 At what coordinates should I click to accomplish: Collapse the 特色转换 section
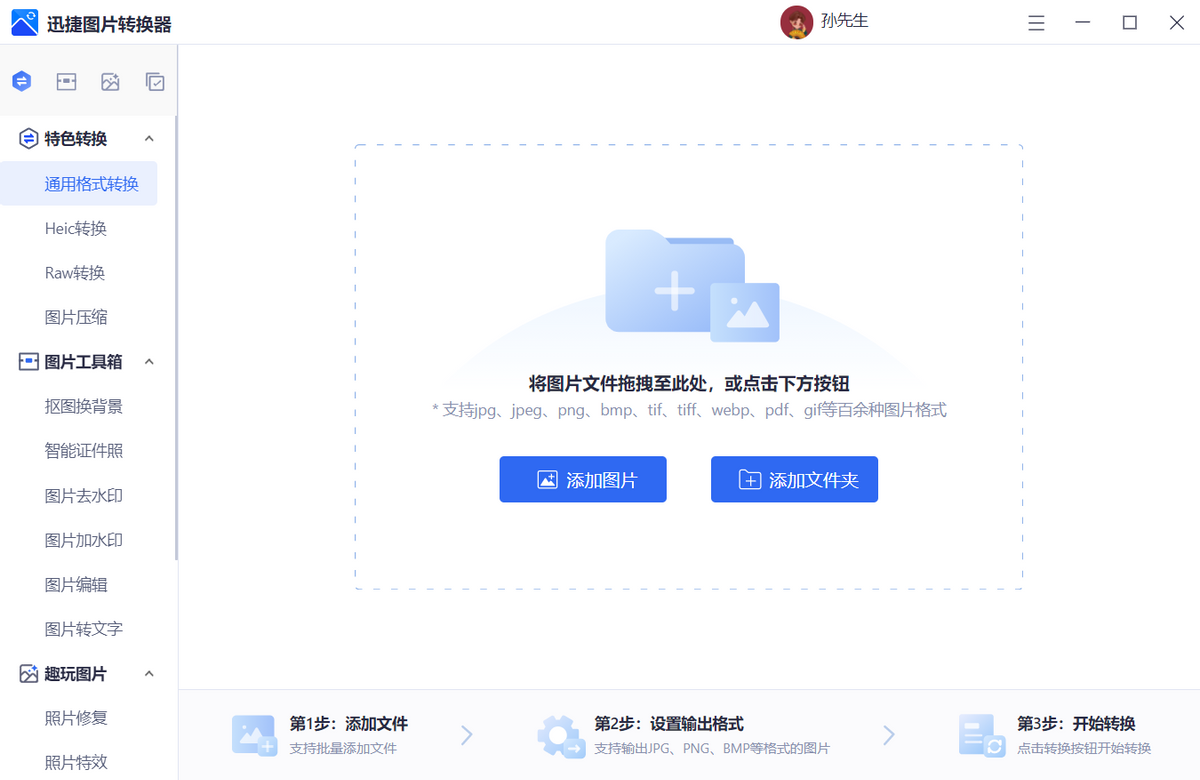[x=149, y=138]
